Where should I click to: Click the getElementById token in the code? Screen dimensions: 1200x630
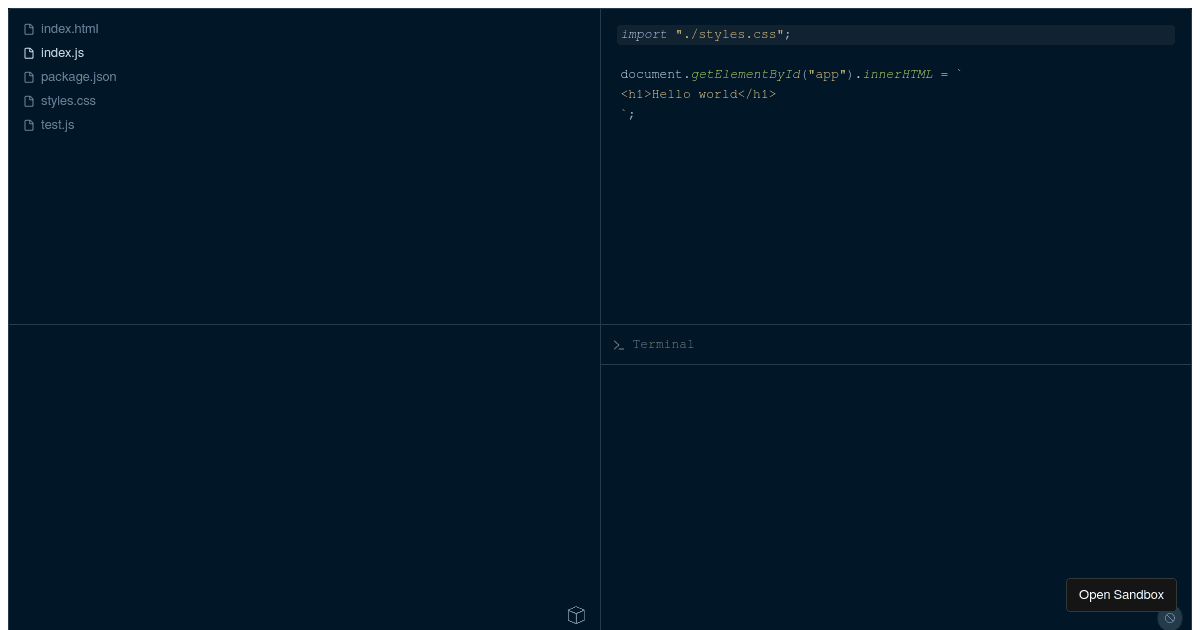(x=745, y=74)
